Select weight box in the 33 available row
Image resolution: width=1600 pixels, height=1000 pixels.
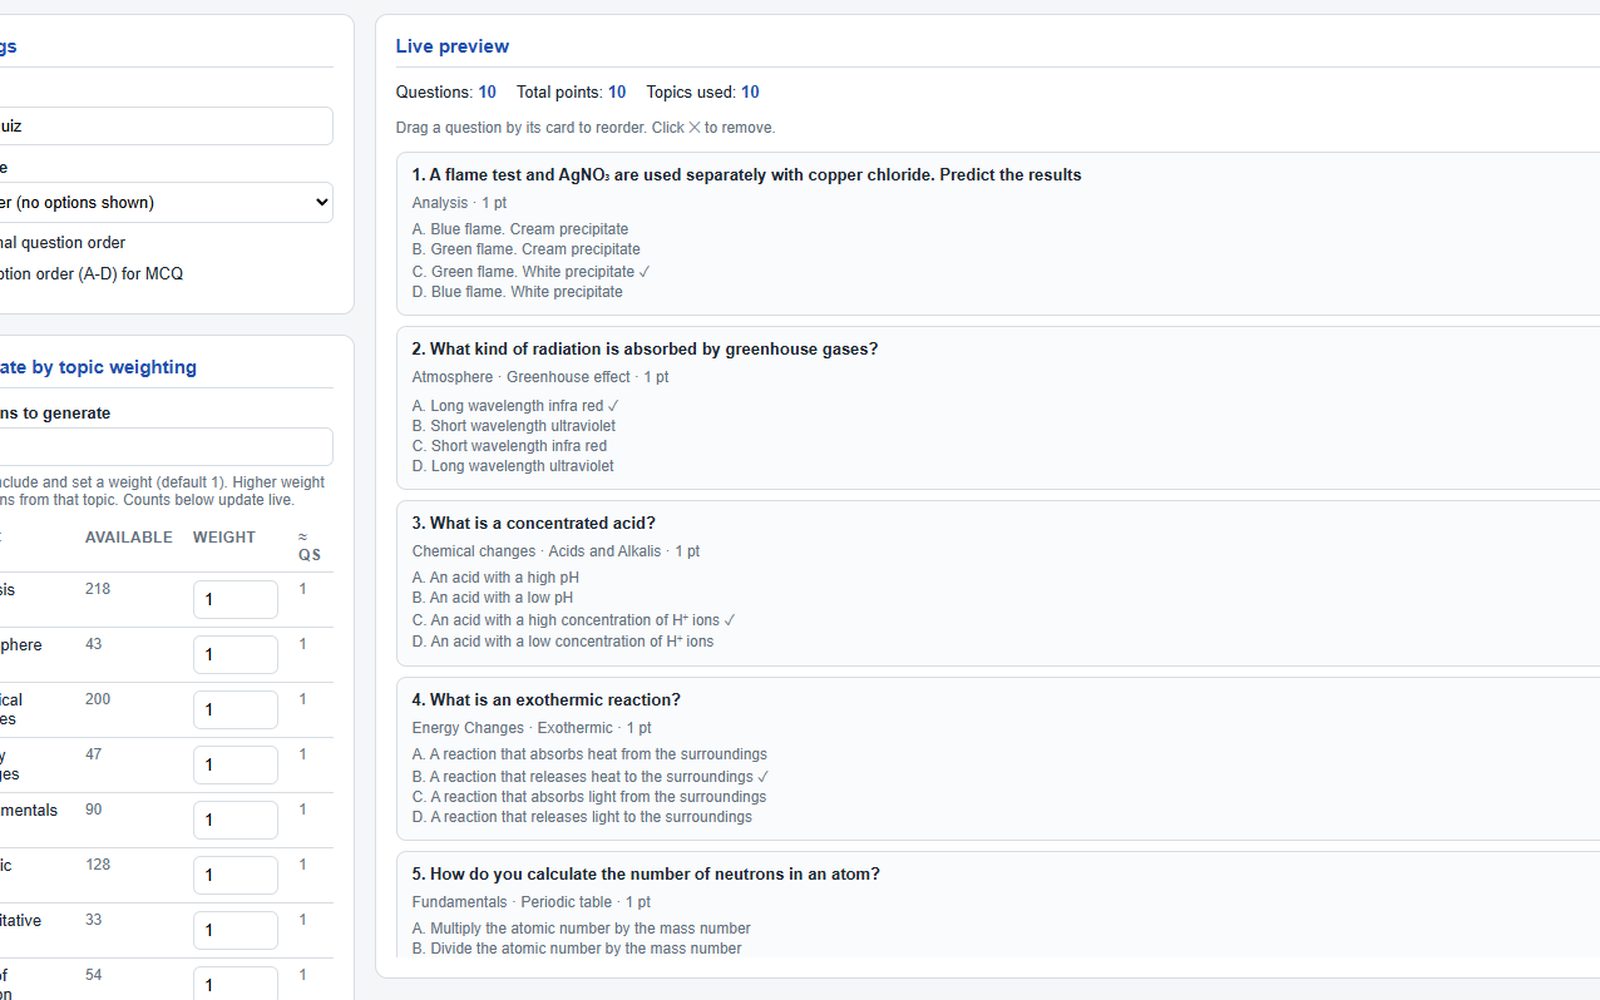click(x=235, y=929)
